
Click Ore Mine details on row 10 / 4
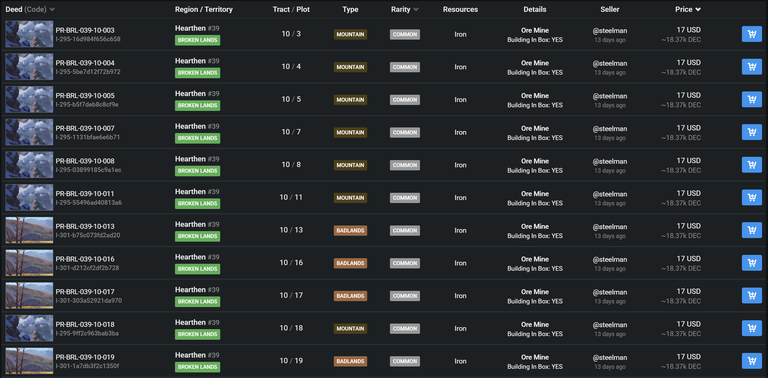(x=535, y=63)
